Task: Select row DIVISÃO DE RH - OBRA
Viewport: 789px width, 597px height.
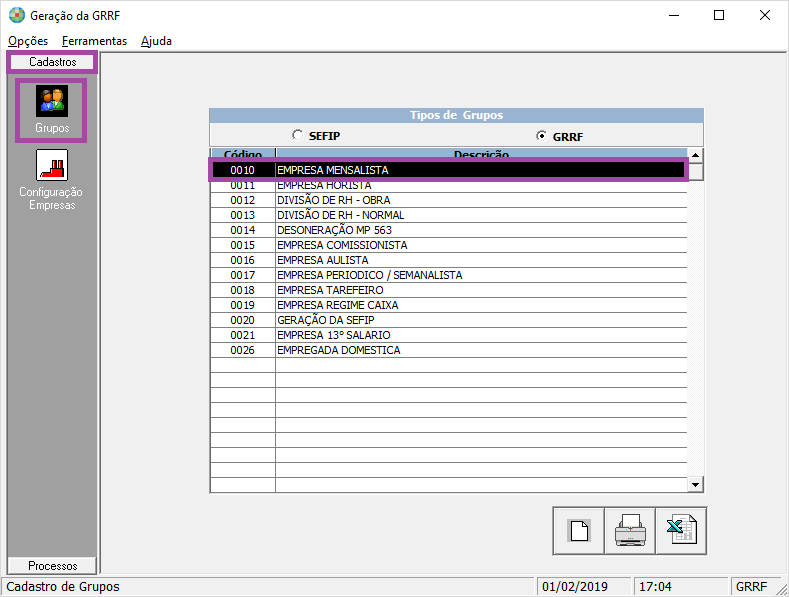Action: 449,200
